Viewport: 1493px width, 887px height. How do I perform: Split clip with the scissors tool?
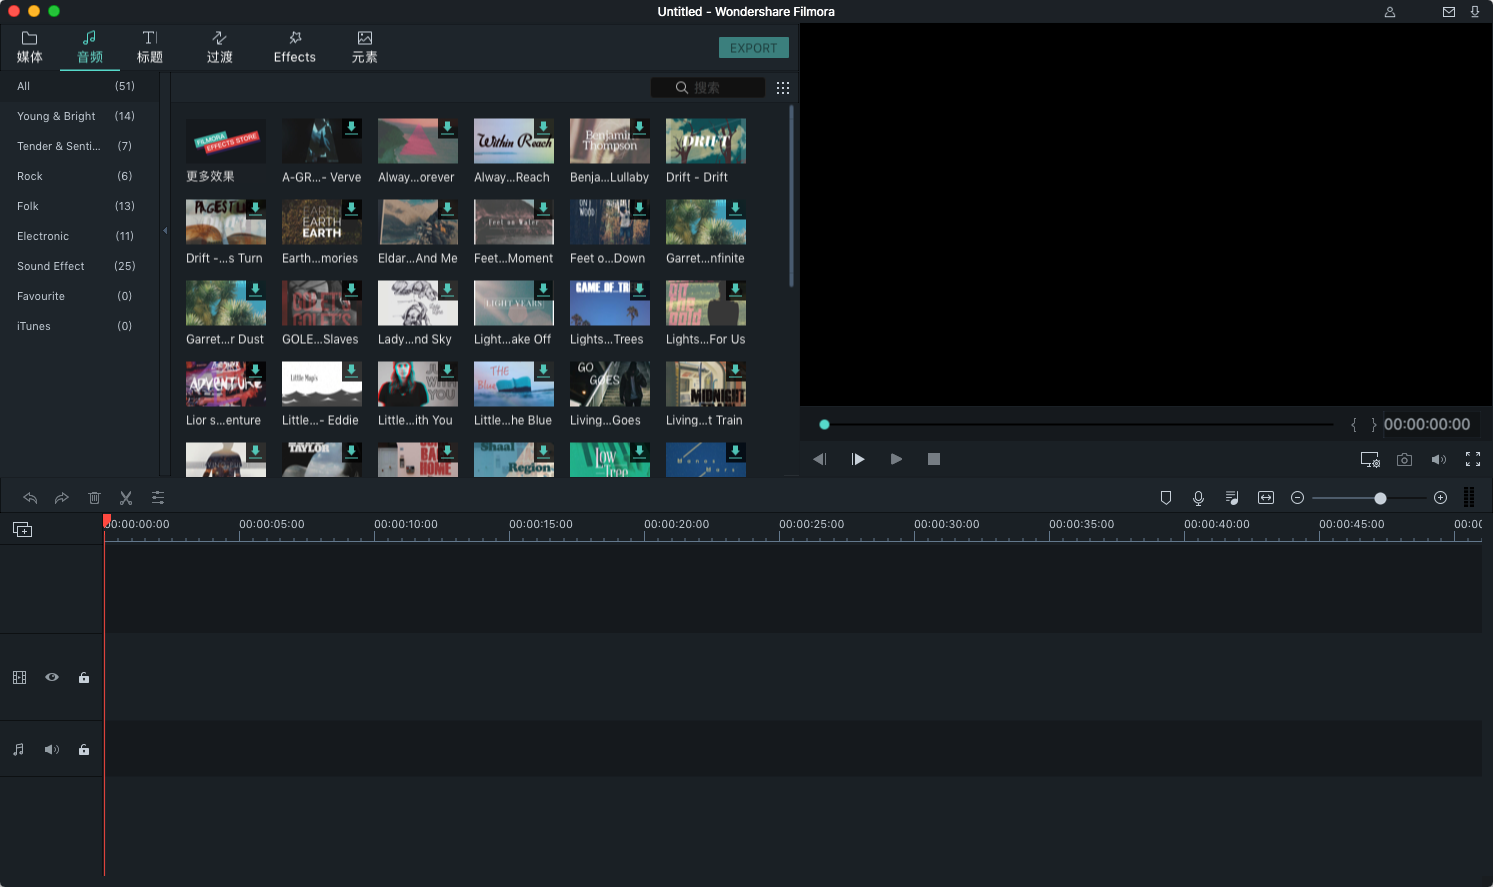(x=126, y=497)
